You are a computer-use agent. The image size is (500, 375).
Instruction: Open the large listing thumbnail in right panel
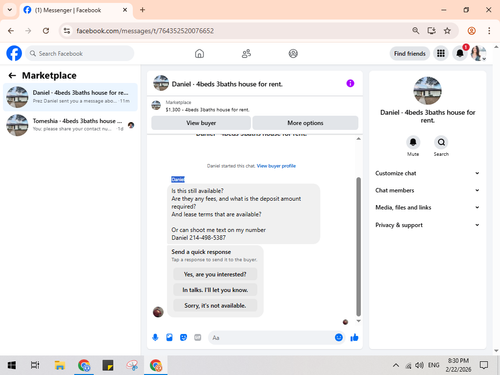(427, 91)
